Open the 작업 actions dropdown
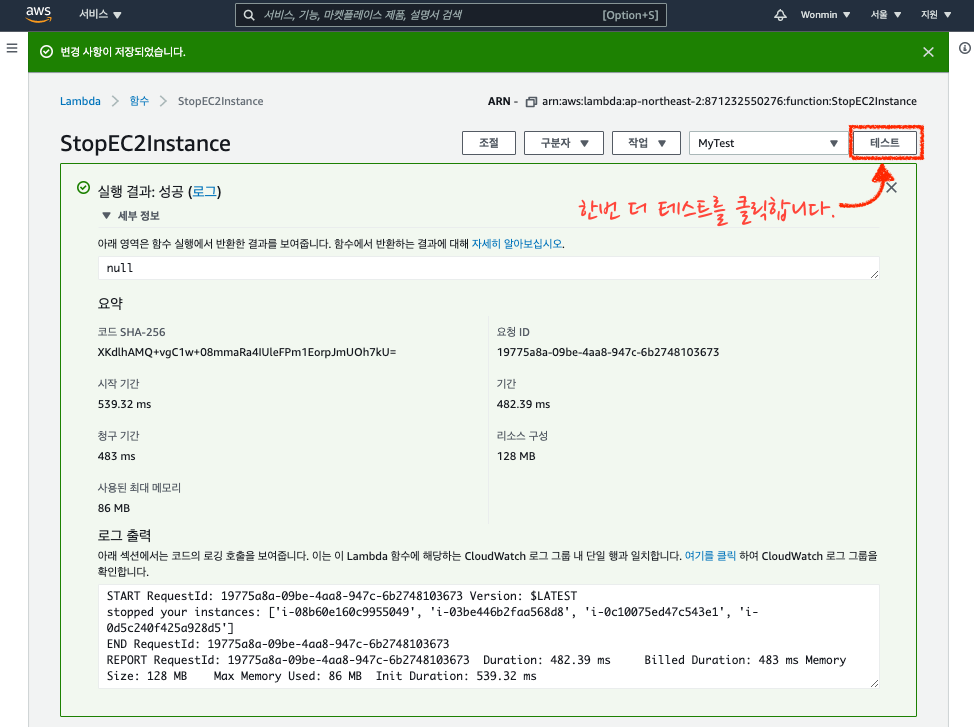 646,143
